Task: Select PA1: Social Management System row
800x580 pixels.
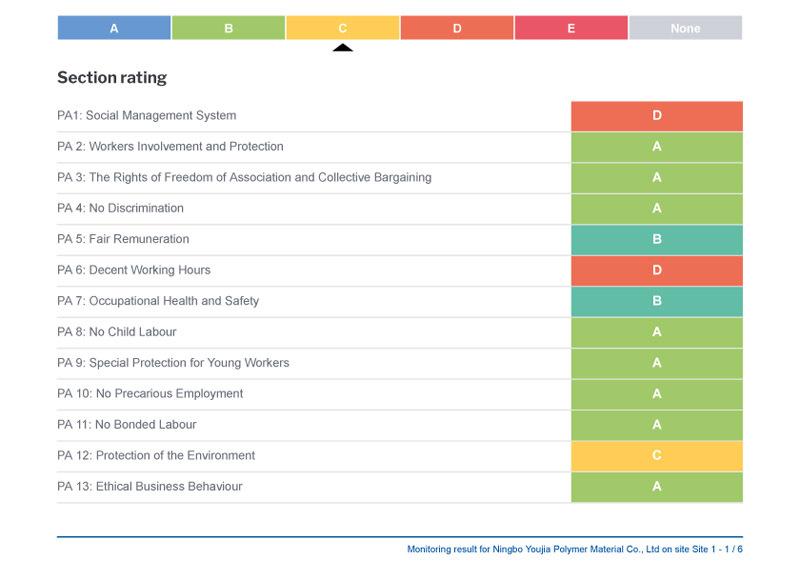Action: click(x=147, y=116)
